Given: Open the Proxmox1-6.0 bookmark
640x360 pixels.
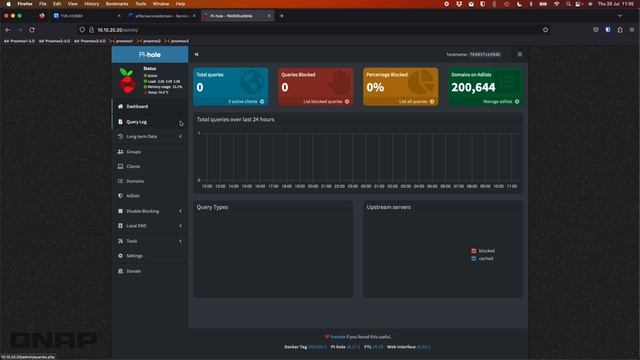Looking at the screenshot, I should pos(19,41).
